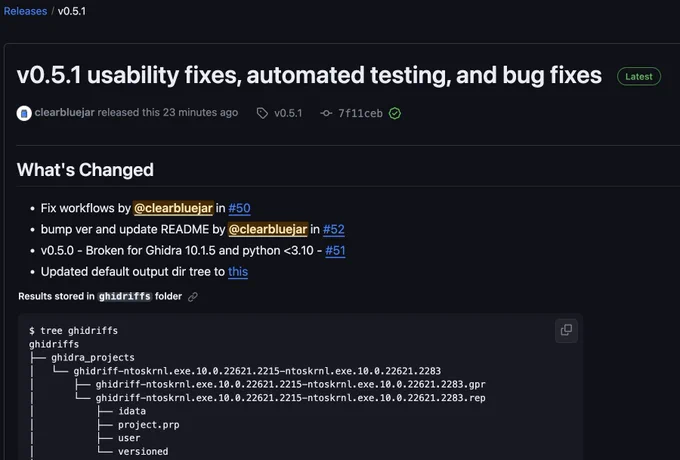This screenshot has width=680, height=460.
Task: Copy the tree ghidriffs code block
Action: pyautogui.click(x=566, y=330)
